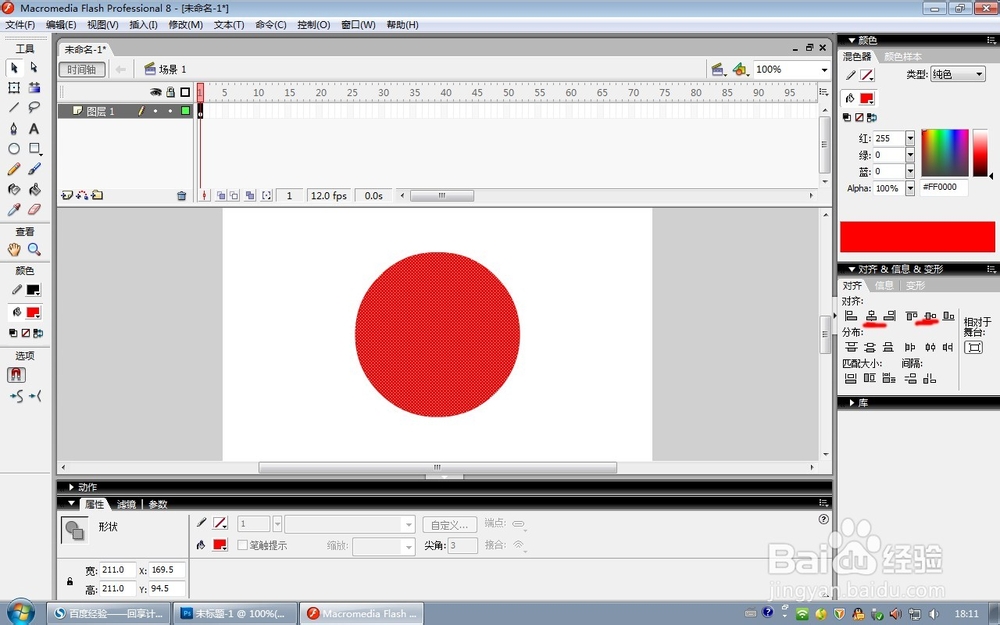Select the Rectangle tool

34,149
